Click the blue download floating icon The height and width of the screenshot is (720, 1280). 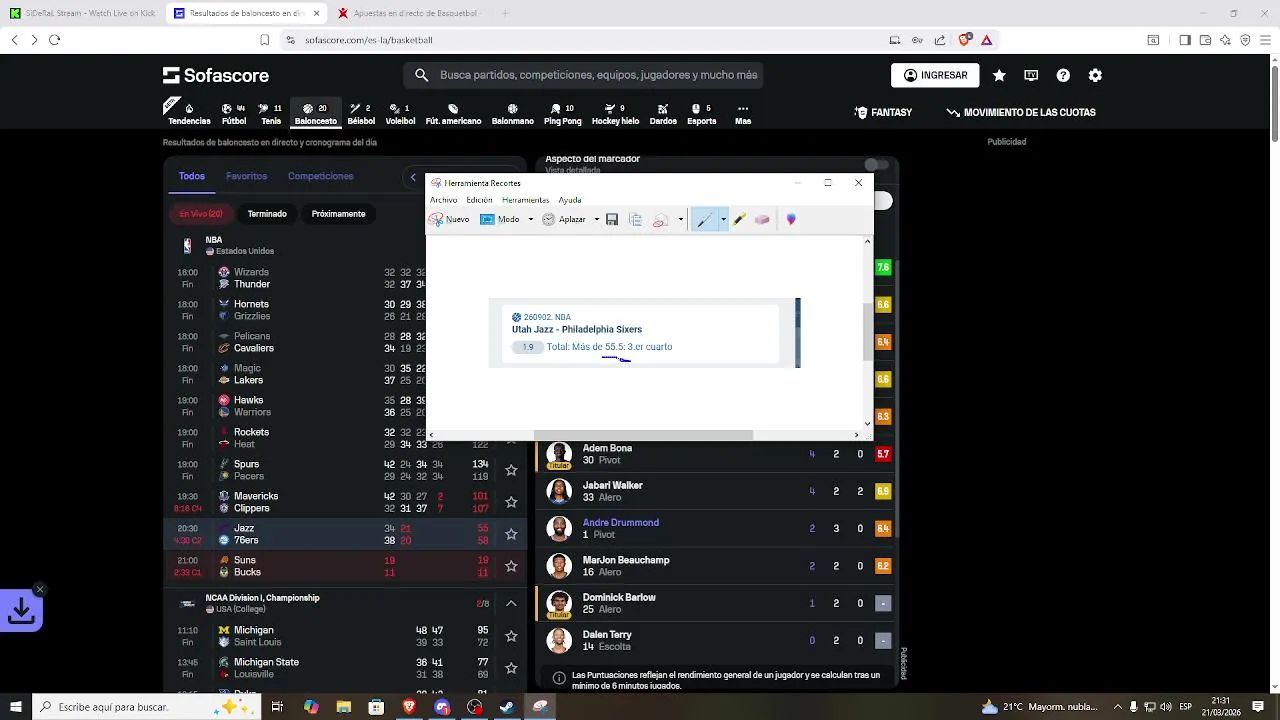coord(22,610)
